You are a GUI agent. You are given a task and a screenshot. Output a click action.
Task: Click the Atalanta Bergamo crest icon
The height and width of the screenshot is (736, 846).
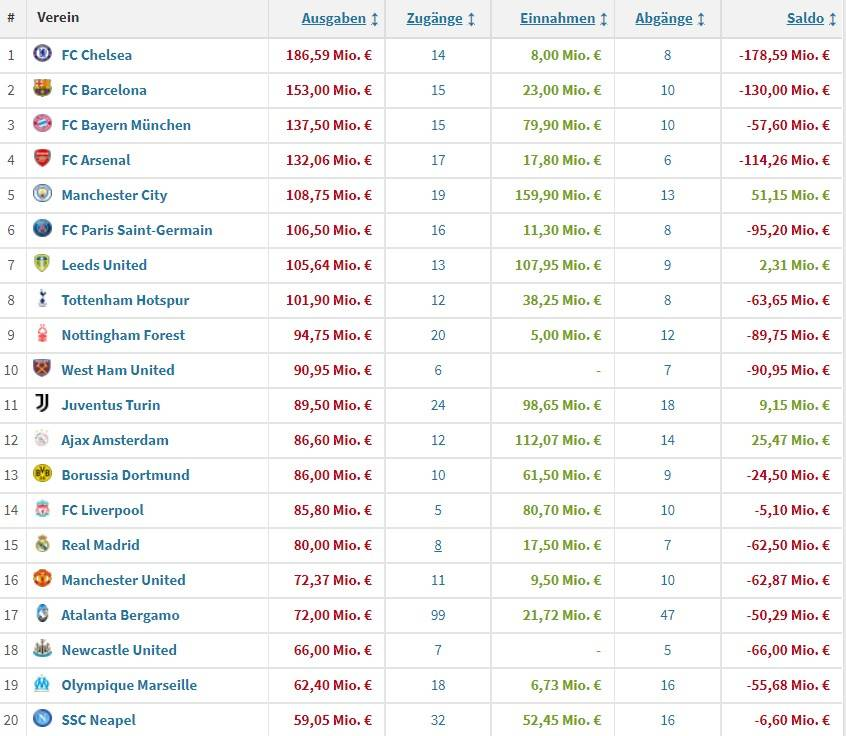pos(42,614)
